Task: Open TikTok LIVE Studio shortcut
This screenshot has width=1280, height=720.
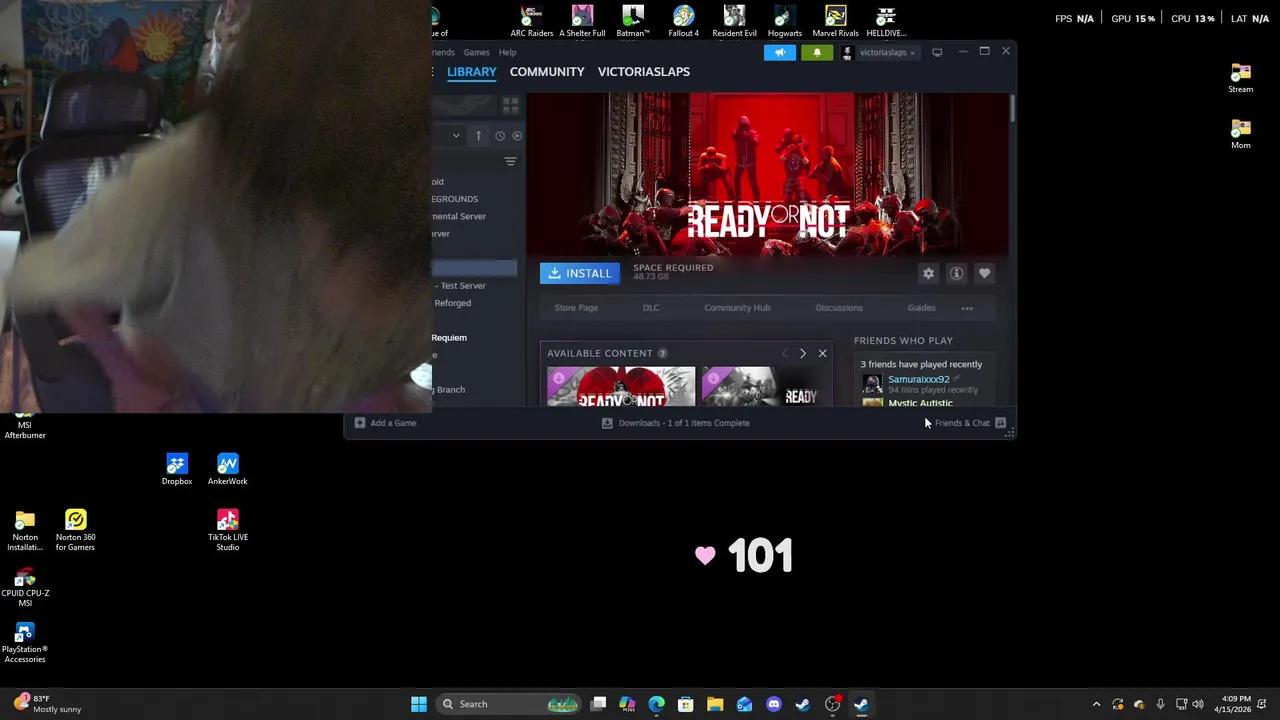Action: click(227, 531)
